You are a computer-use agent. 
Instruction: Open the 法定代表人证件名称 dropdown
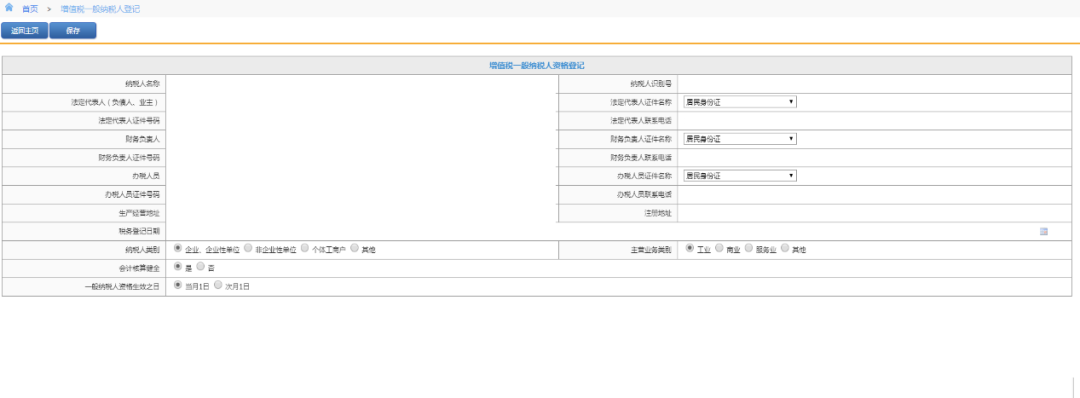[740, 102]
